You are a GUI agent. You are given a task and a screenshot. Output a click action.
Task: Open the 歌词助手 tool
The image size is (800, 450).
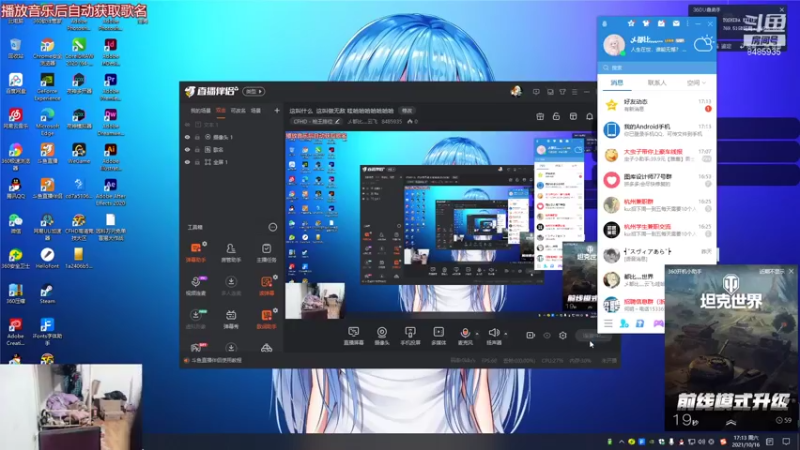[x=266, y=319]
